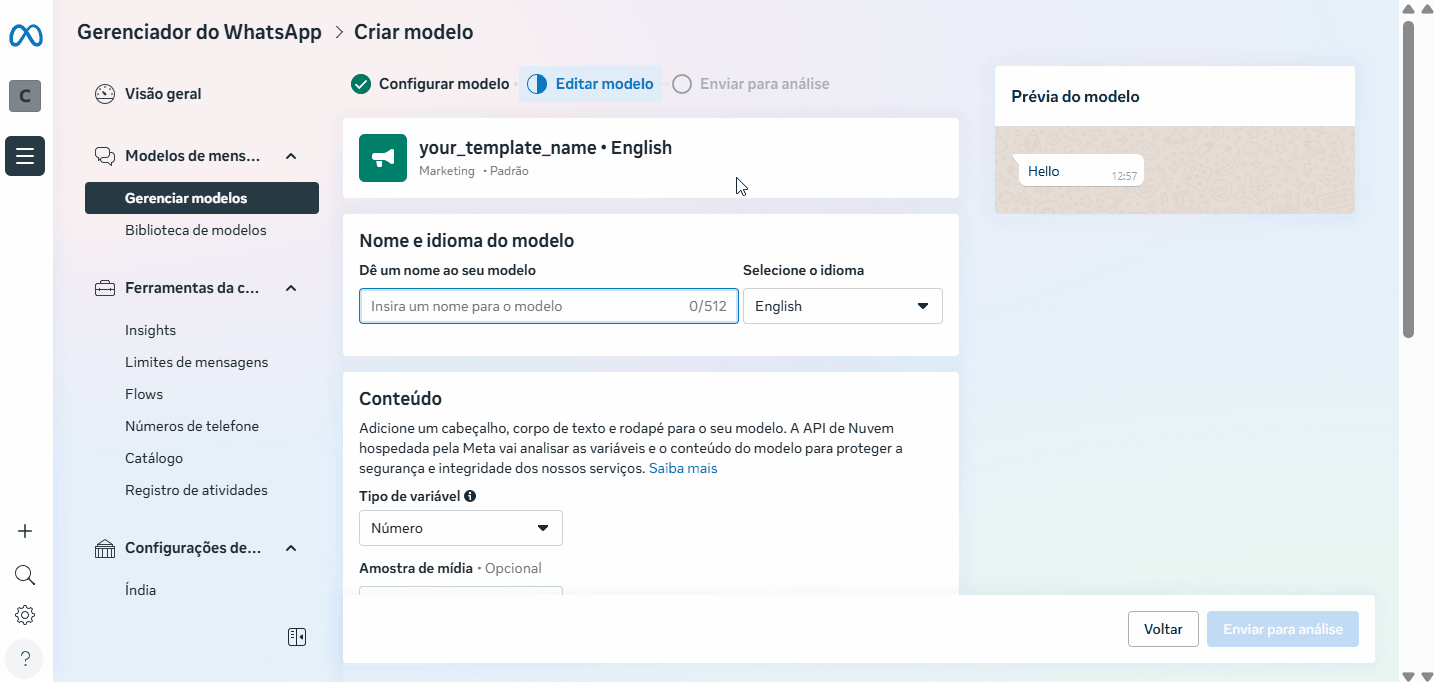1434x682 pixels.
Task: Collapse sidebar using the panel toggle icon
Action: click(297, 637)
